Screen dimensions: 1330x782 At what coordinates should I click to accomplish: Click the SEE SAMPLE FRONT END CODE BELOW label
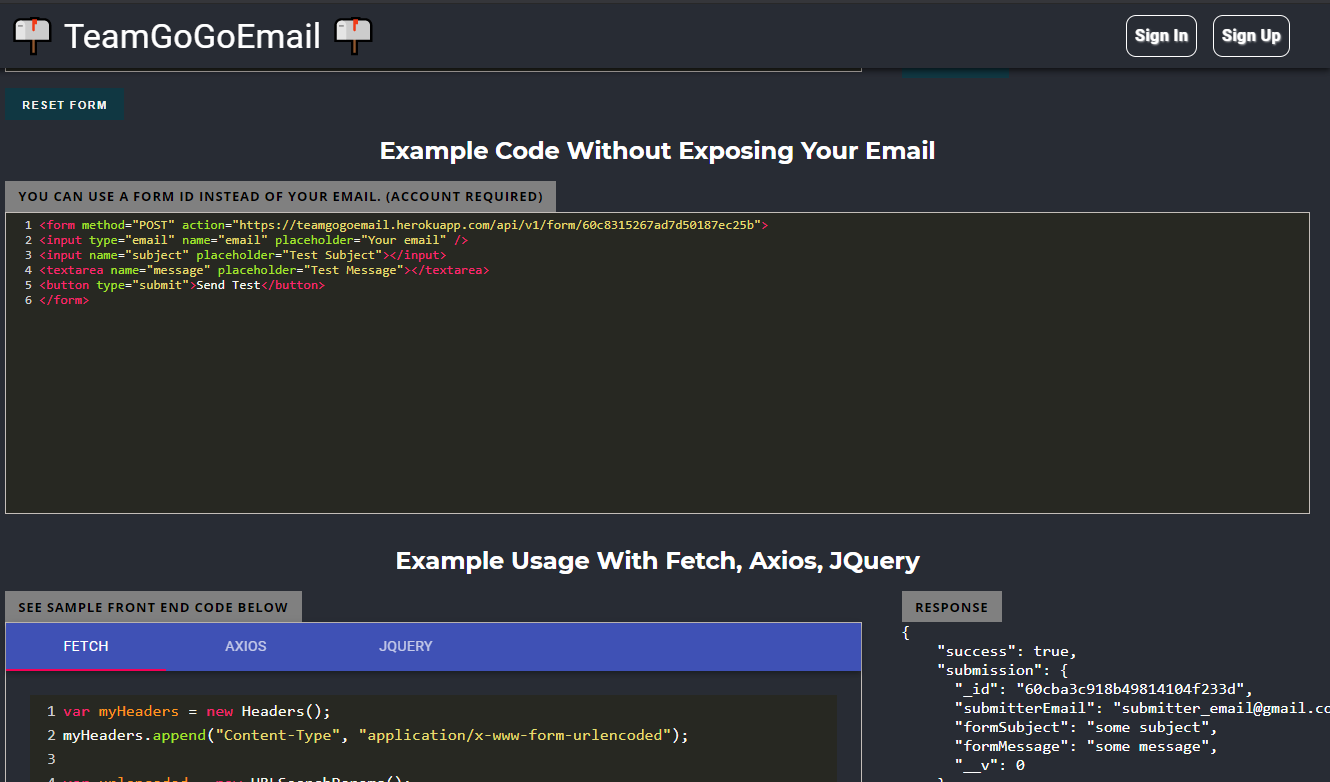tap(153, 606)
